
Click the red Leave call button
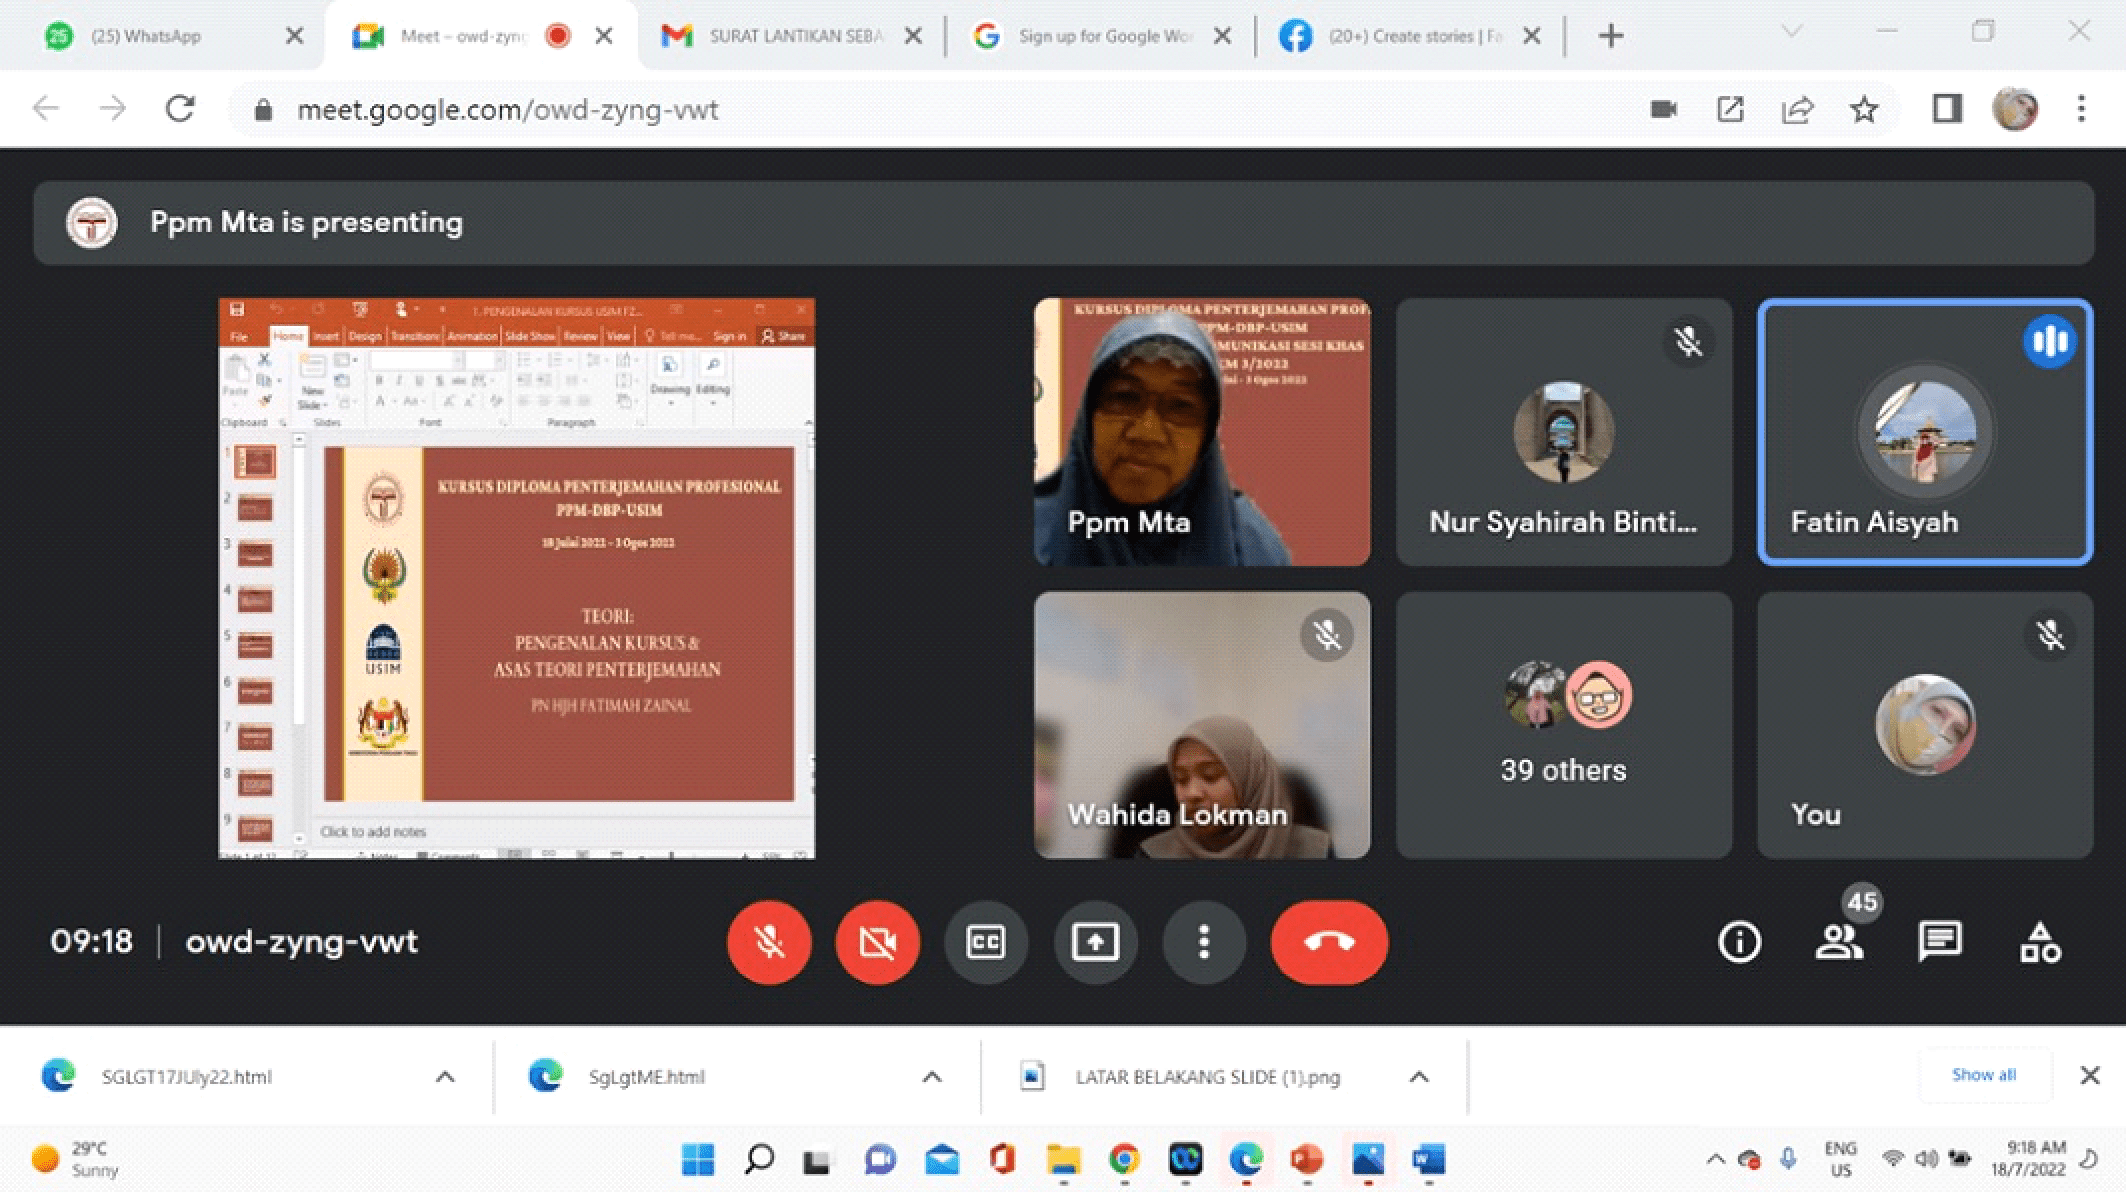tap(1329, 942)
